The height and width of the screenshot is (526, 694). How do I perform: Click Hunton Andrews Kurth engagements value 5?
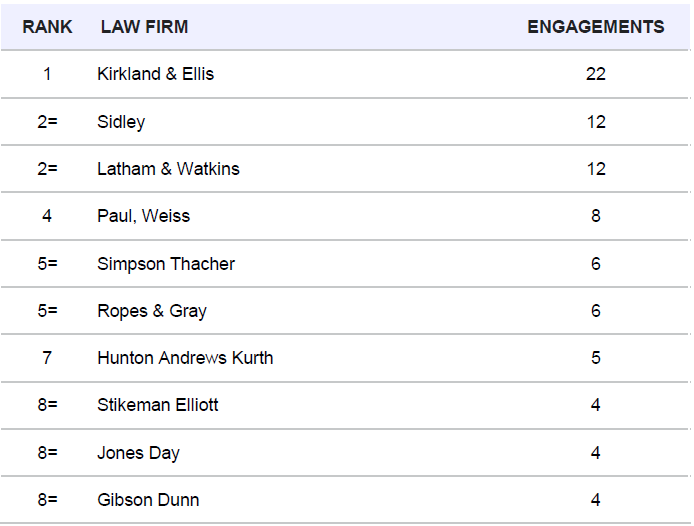tap(596, 358)
